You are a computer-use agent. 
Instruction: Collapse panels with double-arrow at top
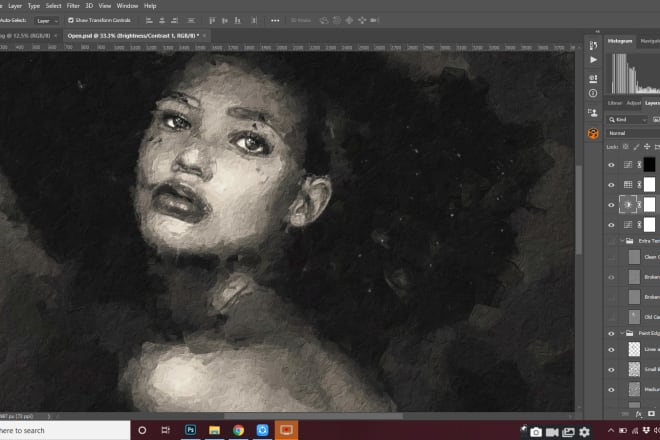pos(597,32)
